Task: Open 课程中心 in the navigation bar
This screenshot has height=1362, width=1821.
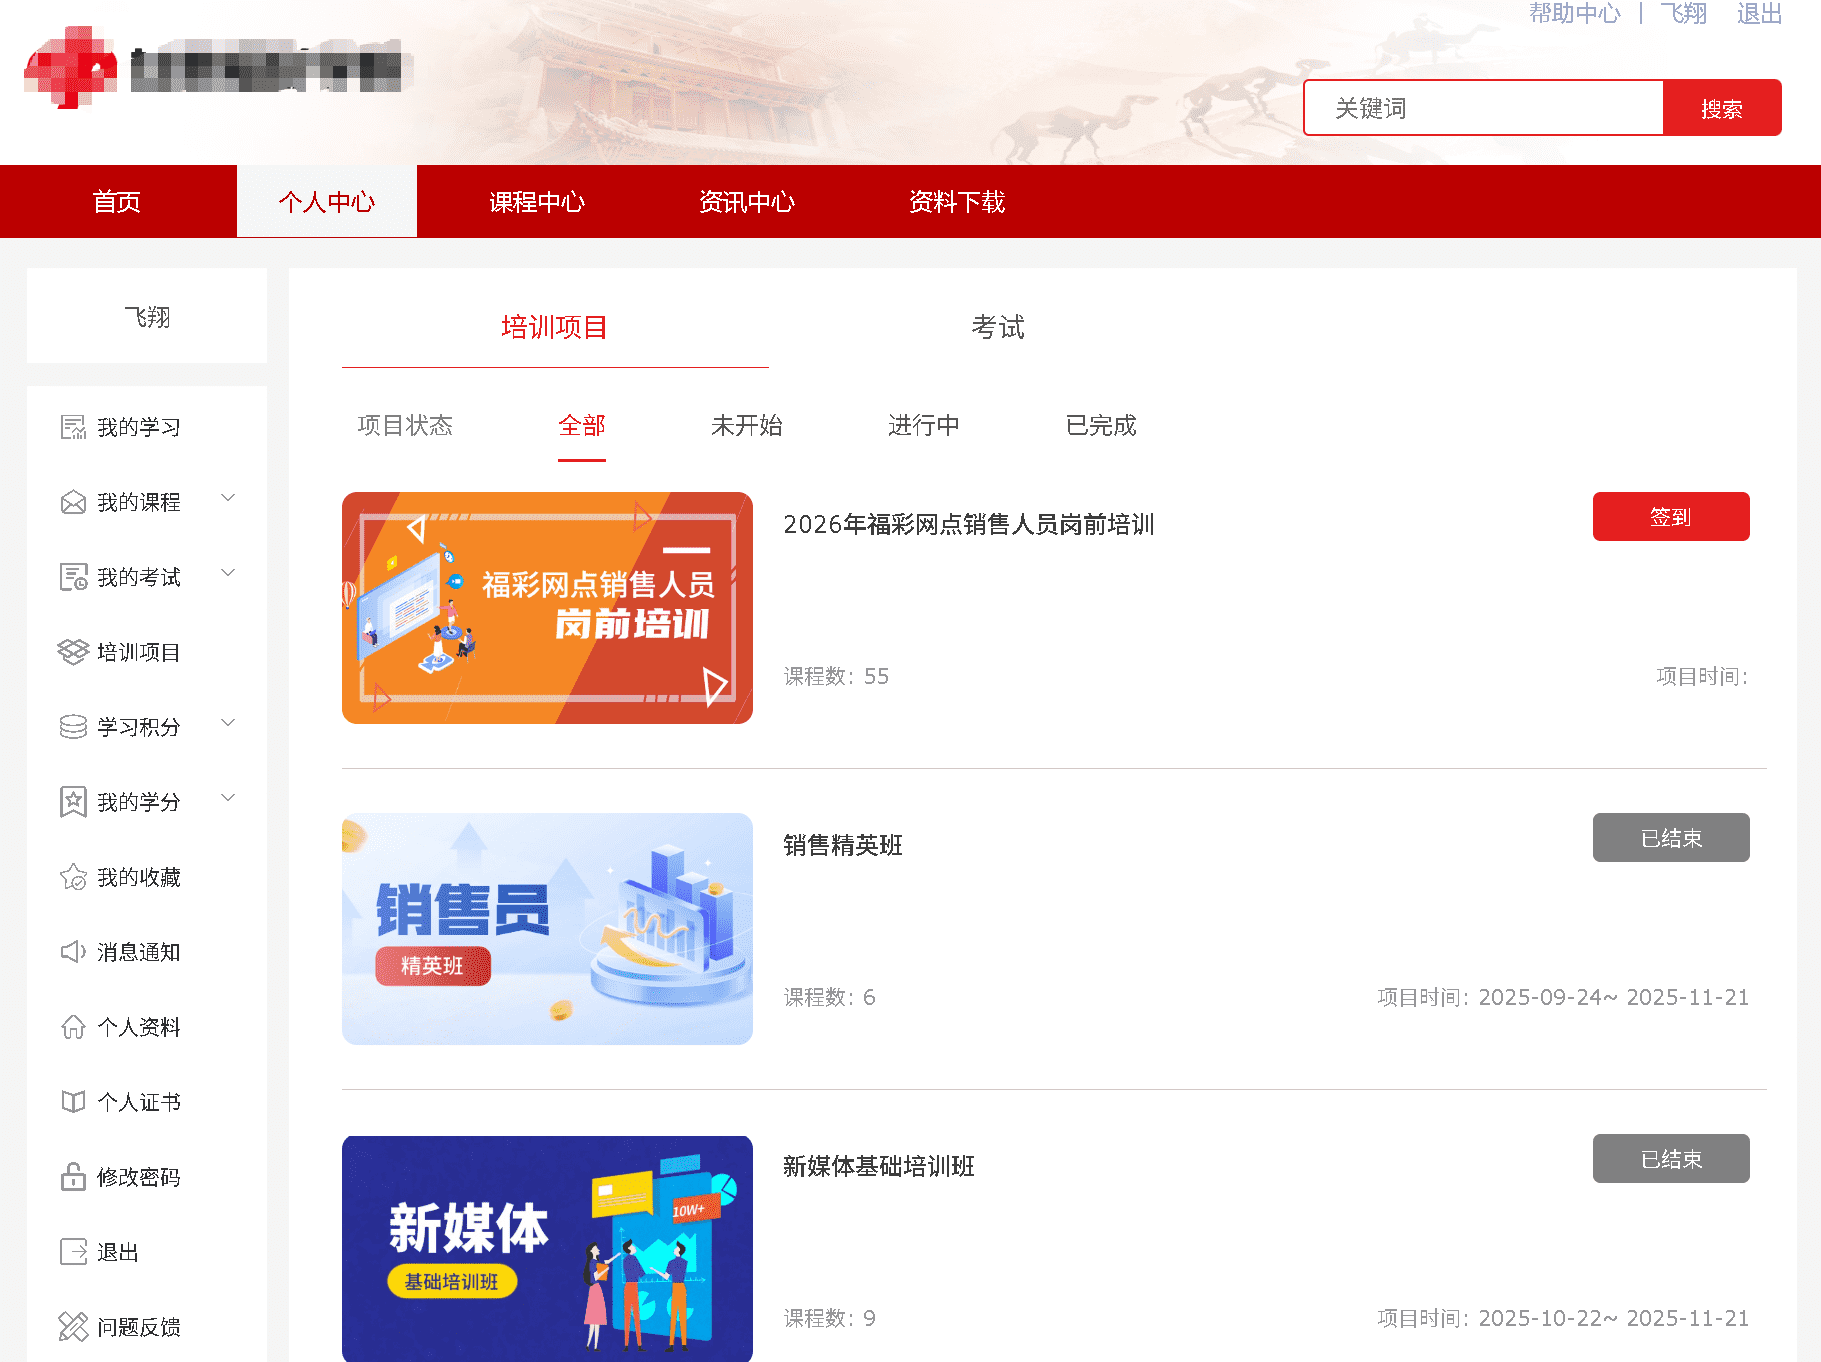Action: pyautogui.click(x=537, y=202)
